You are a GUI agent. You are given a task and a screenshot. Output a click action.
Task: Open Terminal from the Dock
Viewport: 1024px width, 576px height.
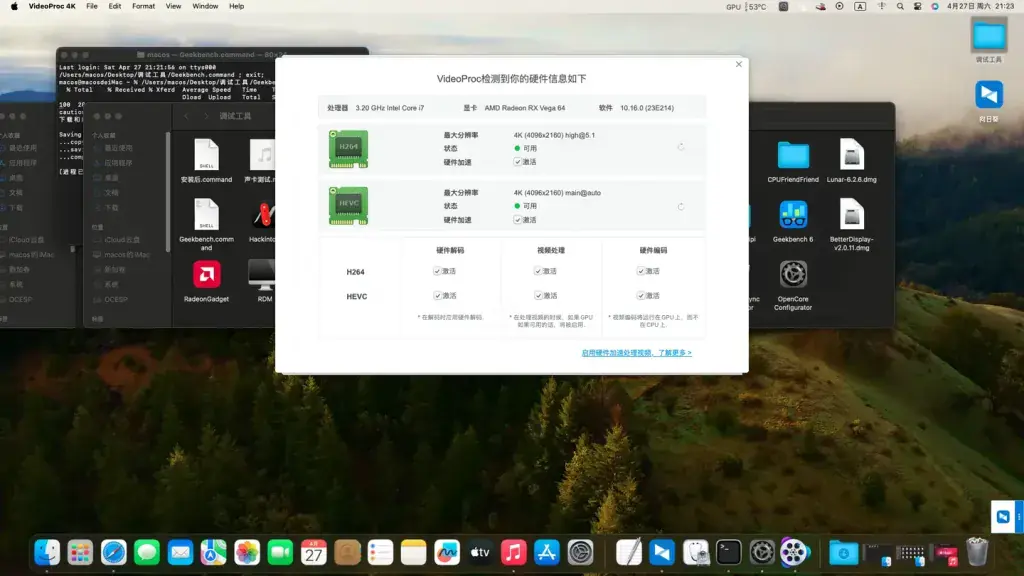tap(728, 552)
